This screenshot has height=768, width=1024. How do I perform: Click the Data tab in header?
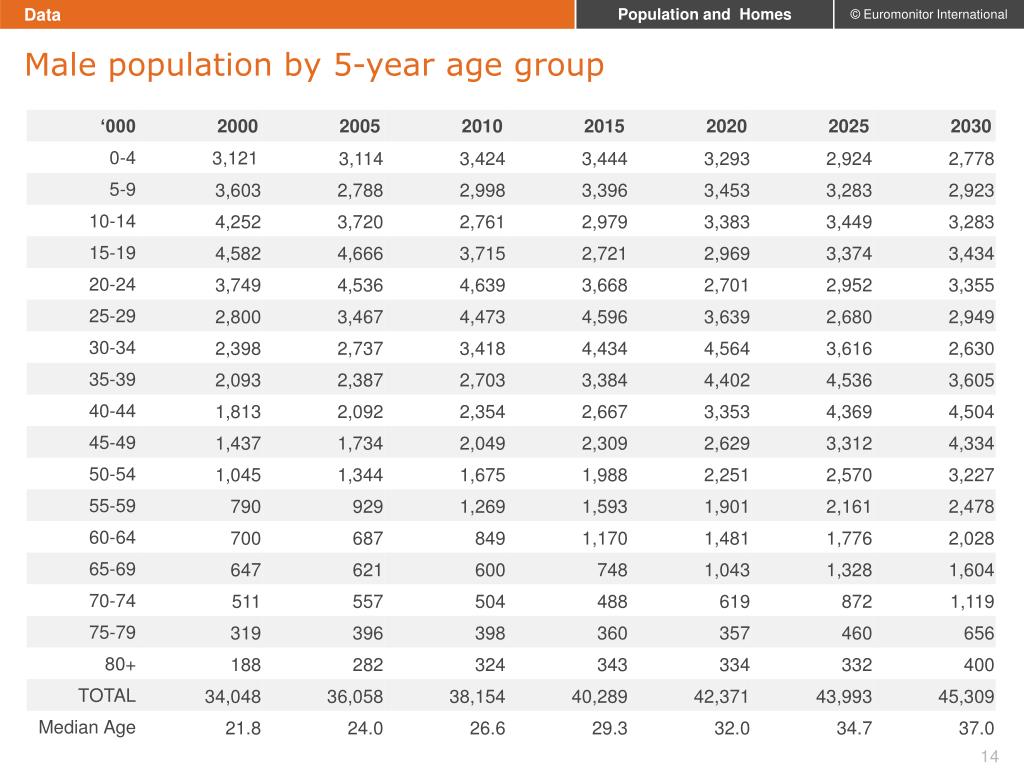pos(42,14)
